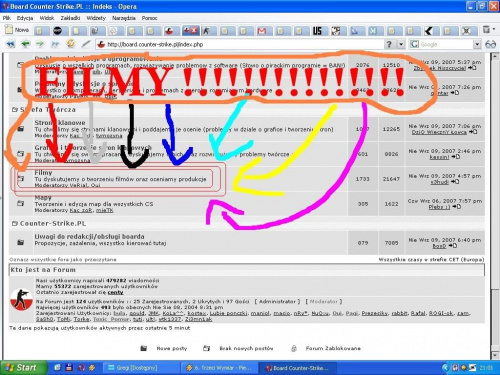Click the Windows Start button
This screenshot has height=375, width=500.
23,368
